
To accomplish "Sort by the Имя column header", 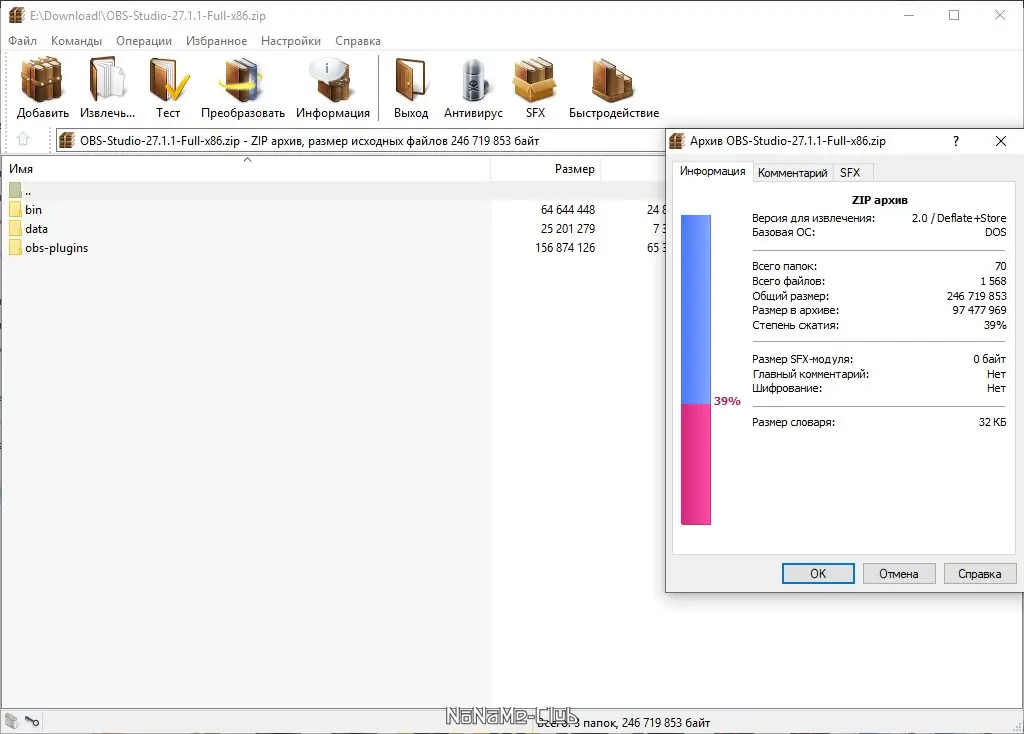I will point(245,168).
